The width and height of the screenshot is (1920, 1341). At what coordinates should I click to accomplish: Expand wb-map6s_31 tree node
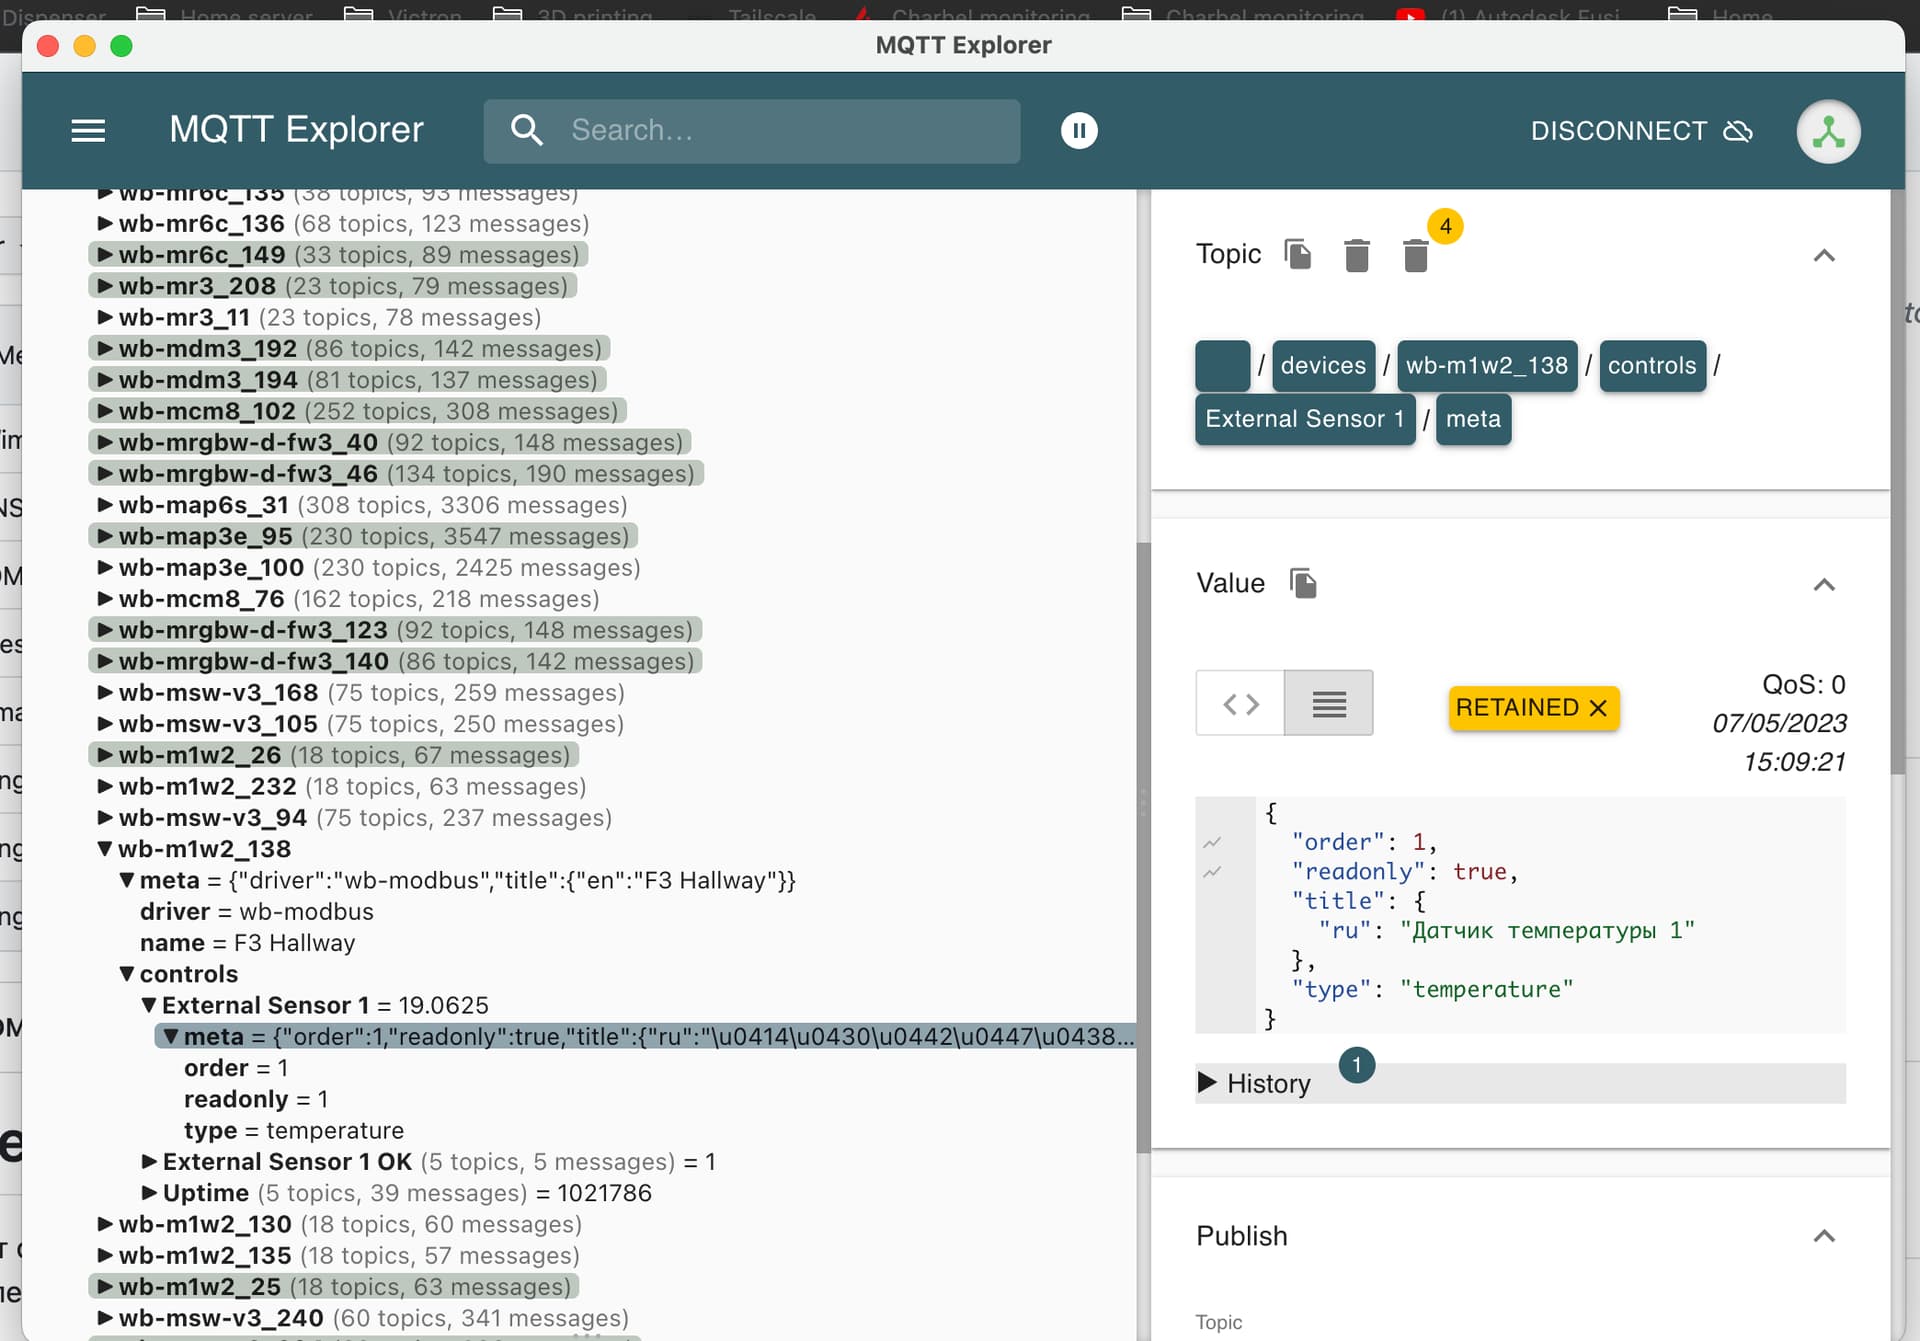pyautogui.click(x=104, y=505)
